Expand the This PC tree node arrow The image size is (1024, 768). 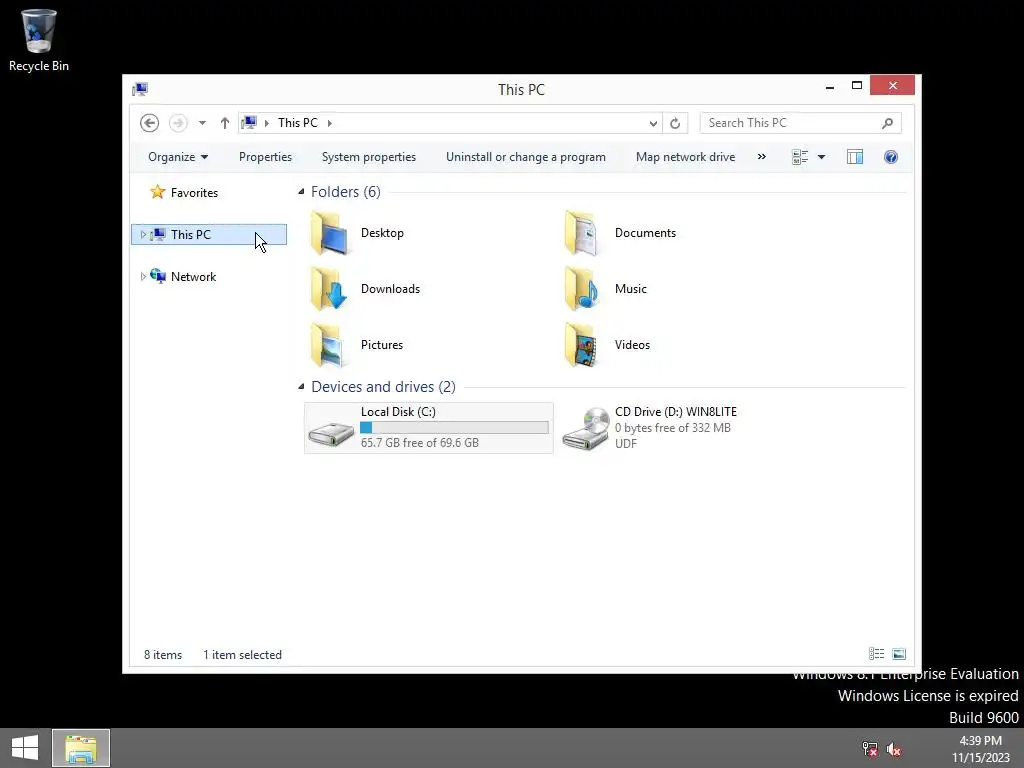pyautogui.click(x=143, y=234)
